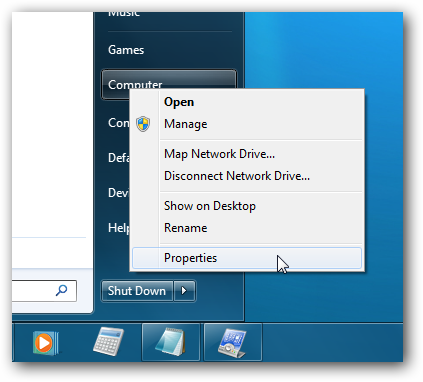
Task: Click the search magnifier icon
Action: 61,291
